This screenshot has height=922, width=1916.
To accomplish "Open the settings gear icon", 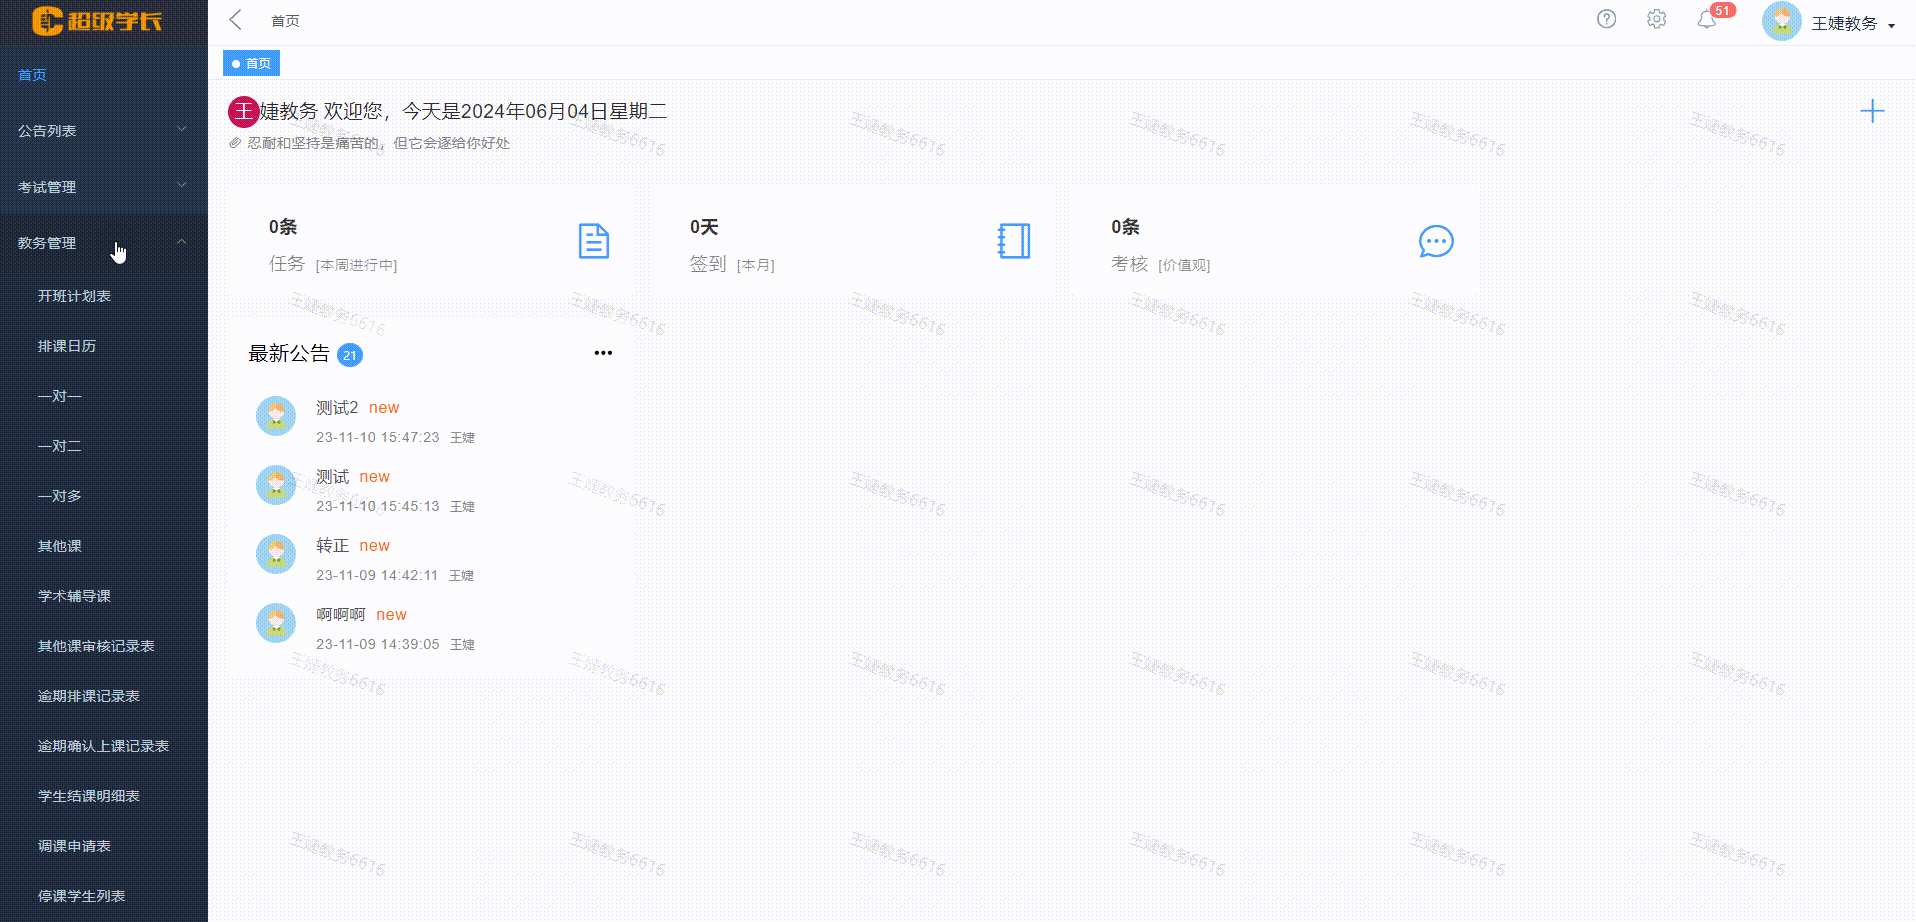I will (x=1656, y=19).
